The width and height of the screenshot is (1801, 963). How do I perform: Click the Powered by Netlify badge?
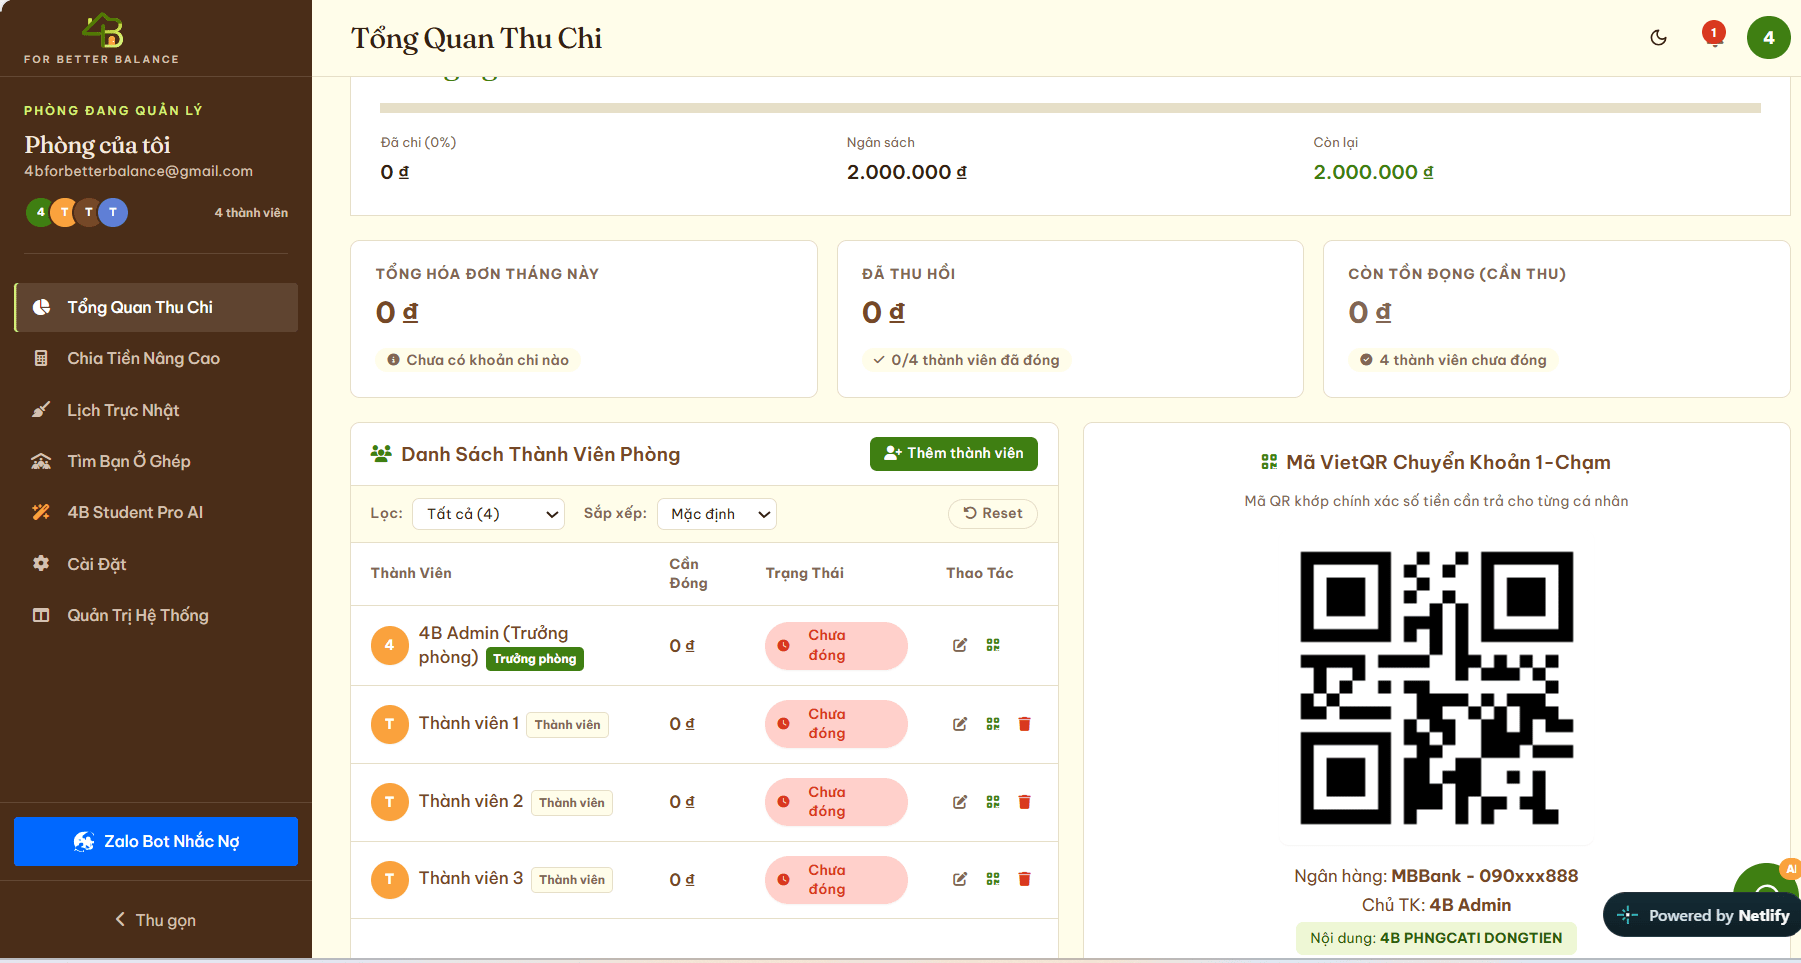pyautogui.click(x=1704, y=915)
